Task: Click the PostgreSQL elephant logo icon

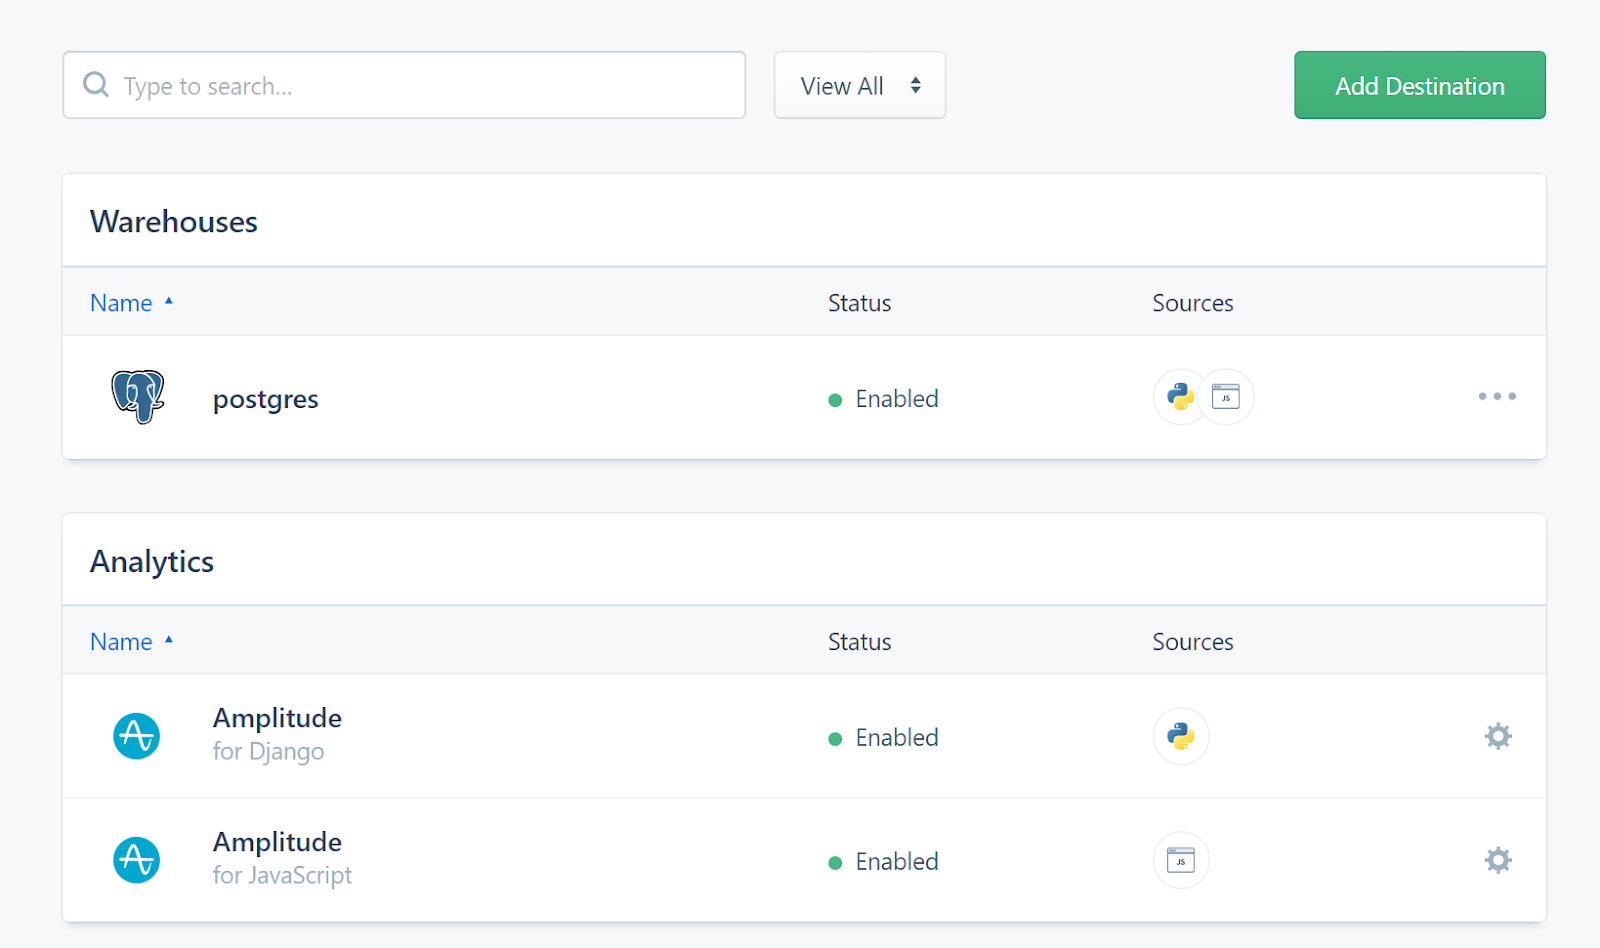Action: [138, 397]
